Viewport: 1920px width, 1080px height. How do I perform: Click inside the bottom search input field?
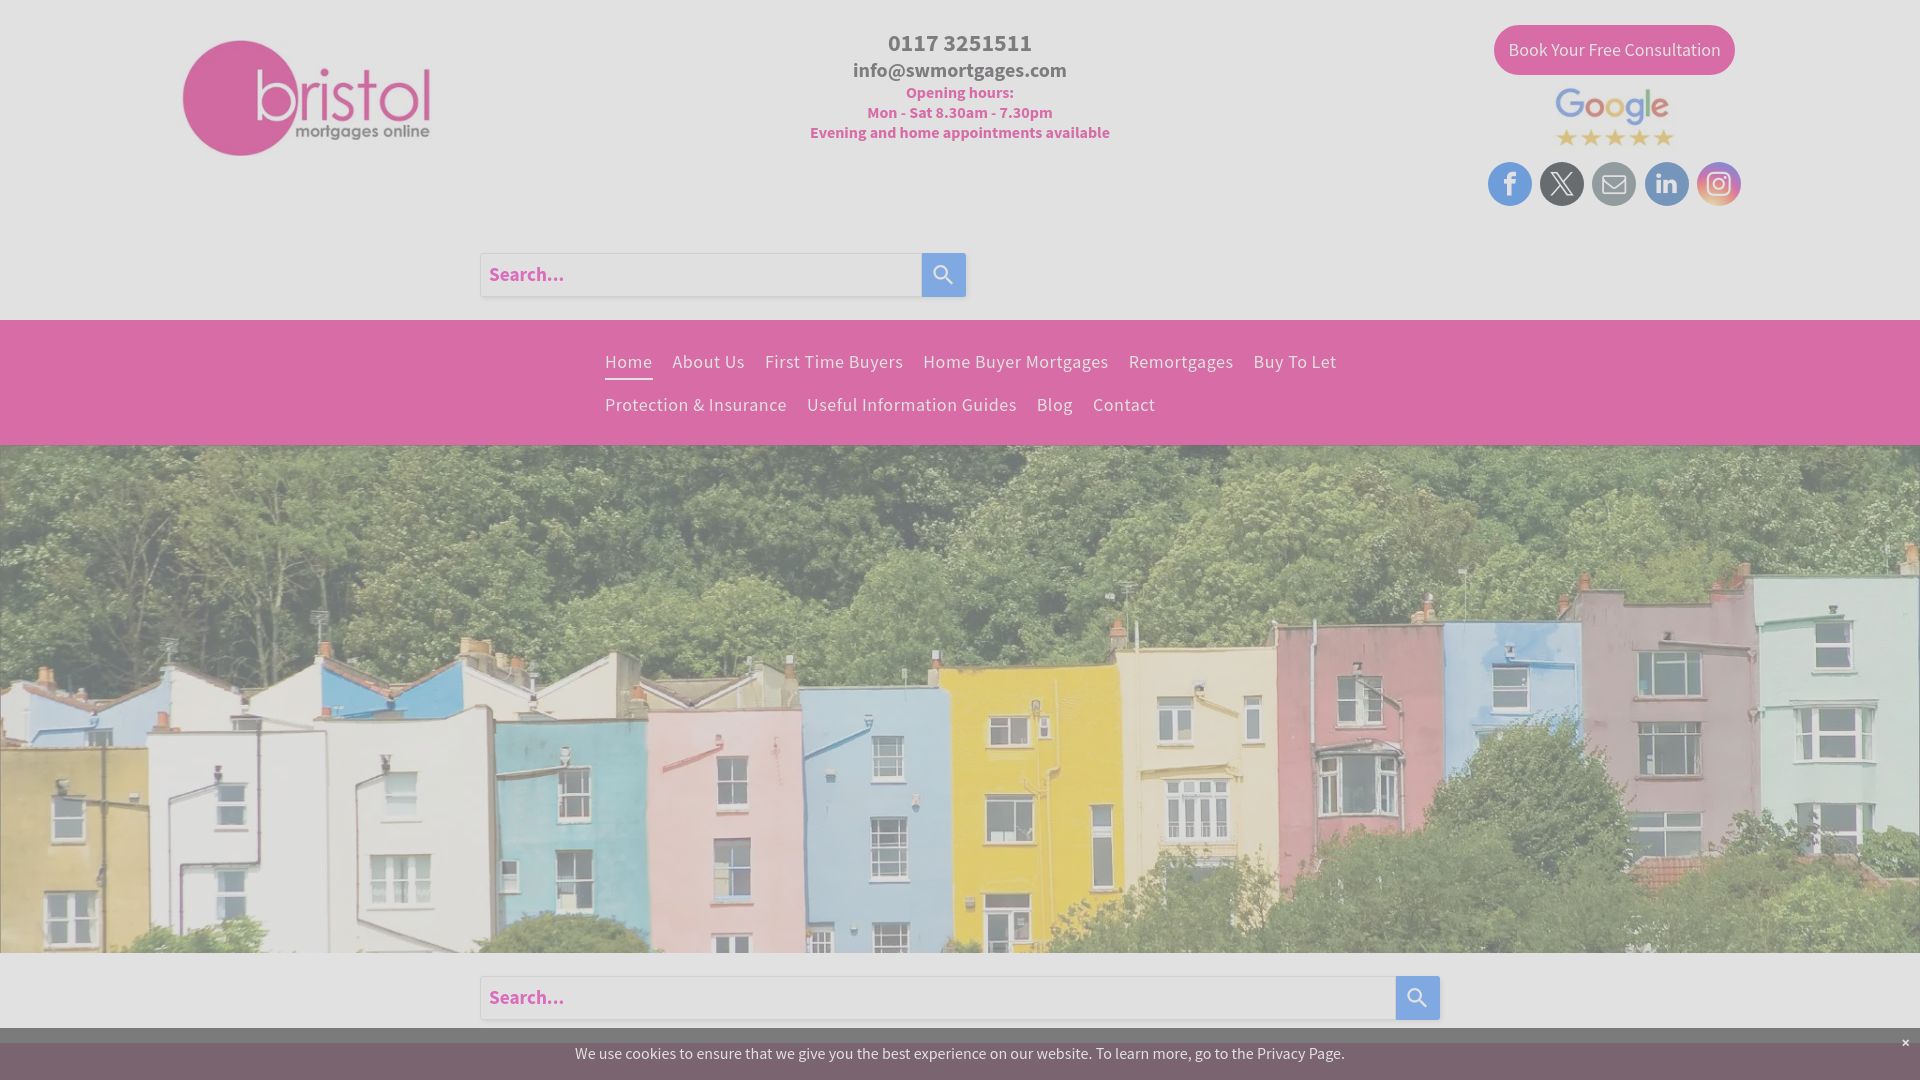[x=938, y=997]
